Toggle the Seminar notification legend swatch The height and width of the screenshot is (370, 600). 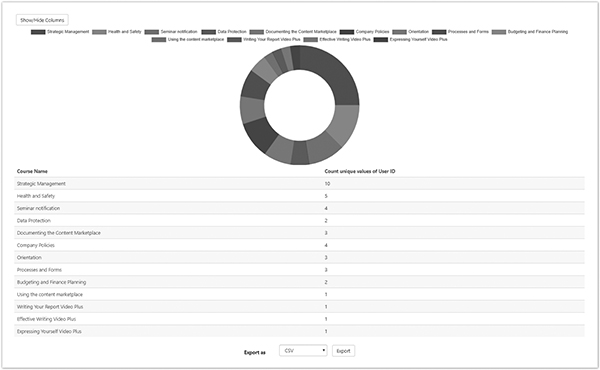pos(152,32)
